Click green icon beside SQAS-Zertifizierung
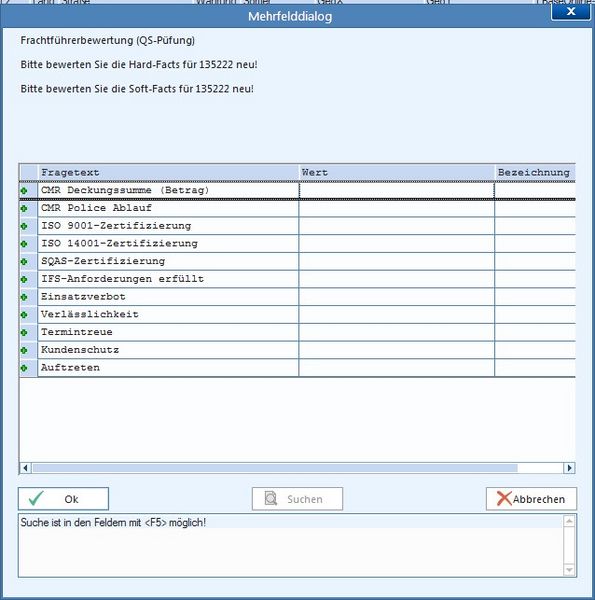Image resolution: width=595 pixels, height=600 pixels. (x=24, y=262)
